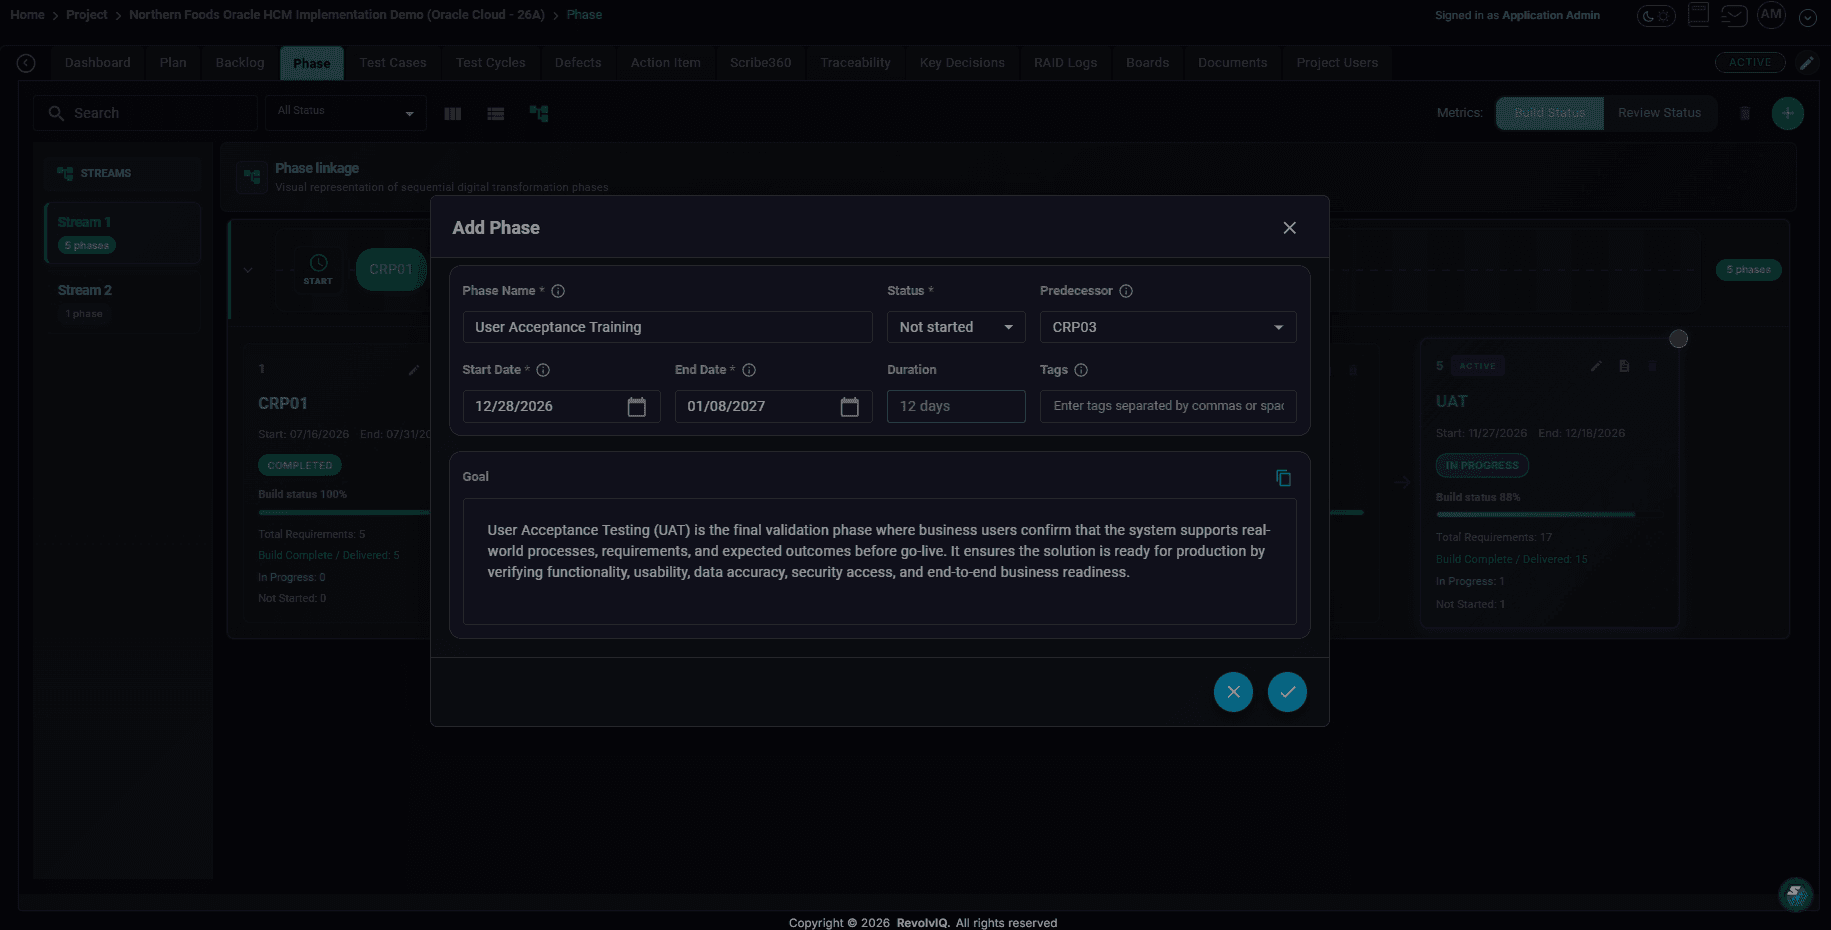Click the green add plus button
Screen dimensions: 1831x930
[x=1787, y=113]
